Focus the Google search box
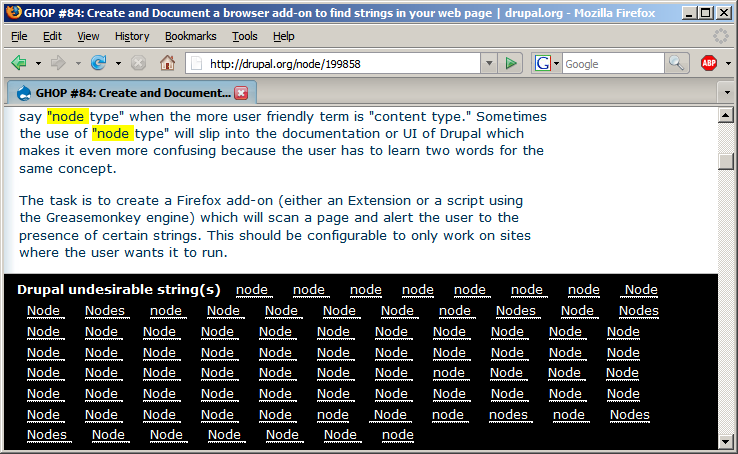The height and width of the screenshot is (454, 738). [613, 64]
